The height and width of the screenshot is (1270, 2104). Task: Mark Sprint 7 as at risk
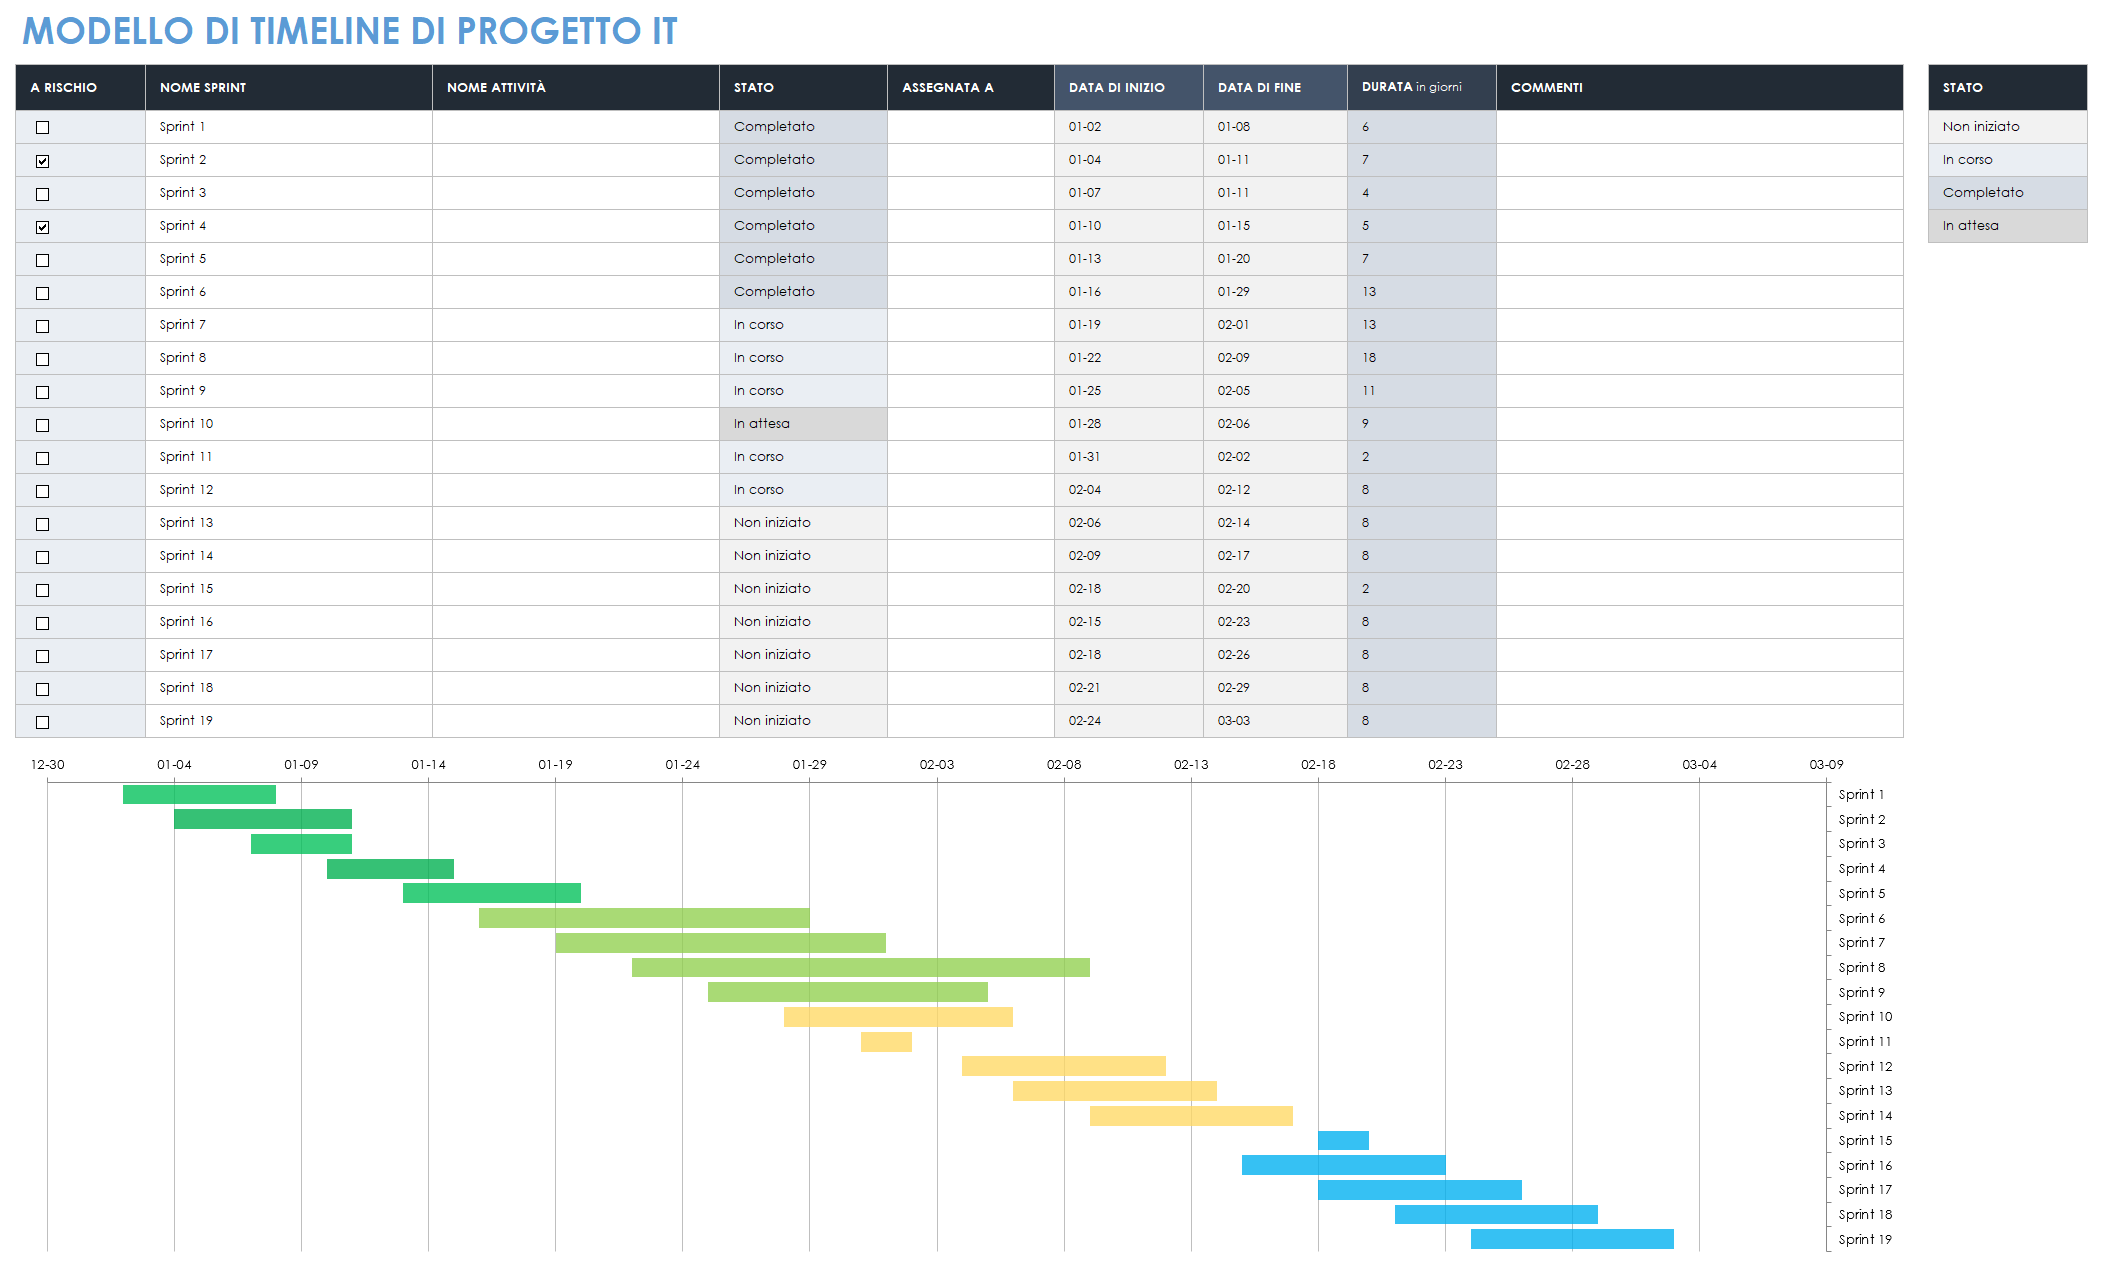[42, 325]
